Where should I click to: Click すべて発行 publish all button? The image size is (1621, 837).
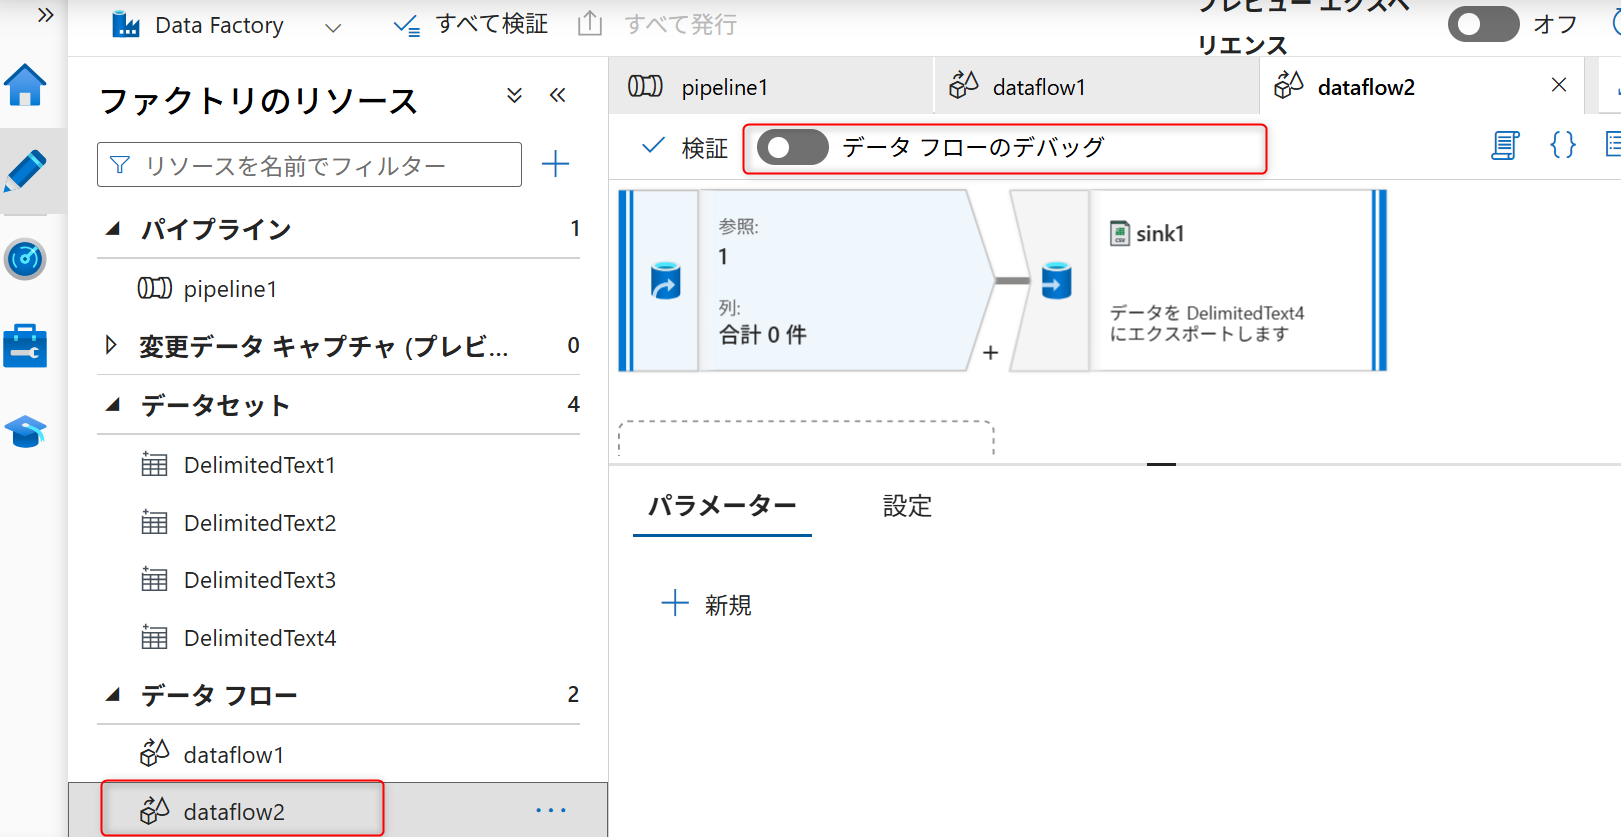coord(658,24)
